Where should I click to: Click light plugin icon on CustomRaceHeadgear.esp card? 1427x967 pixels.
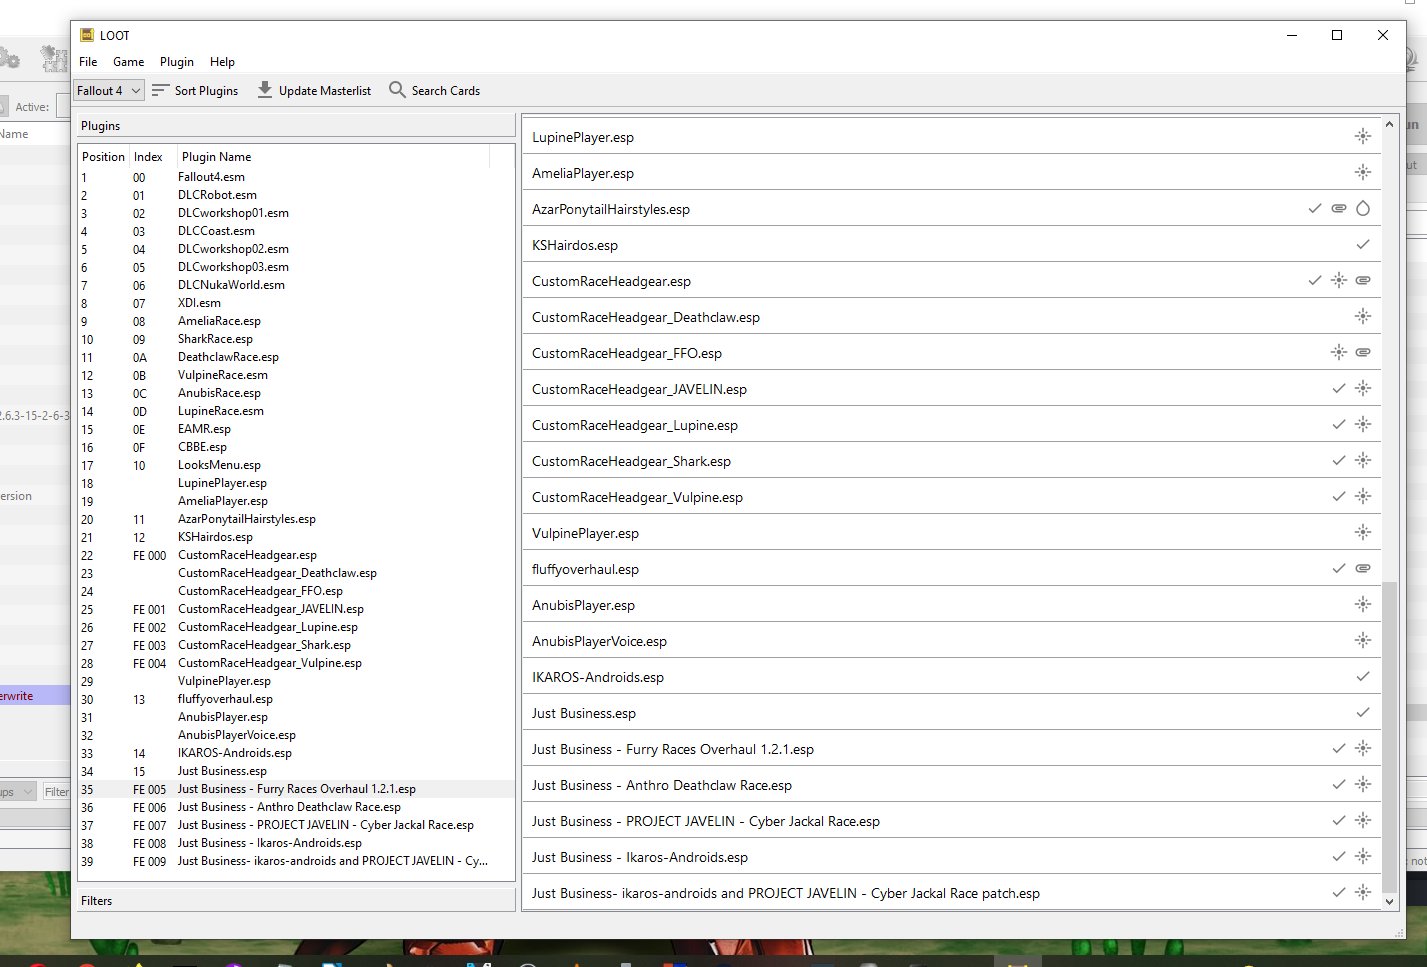click(x=1338, y=280)
